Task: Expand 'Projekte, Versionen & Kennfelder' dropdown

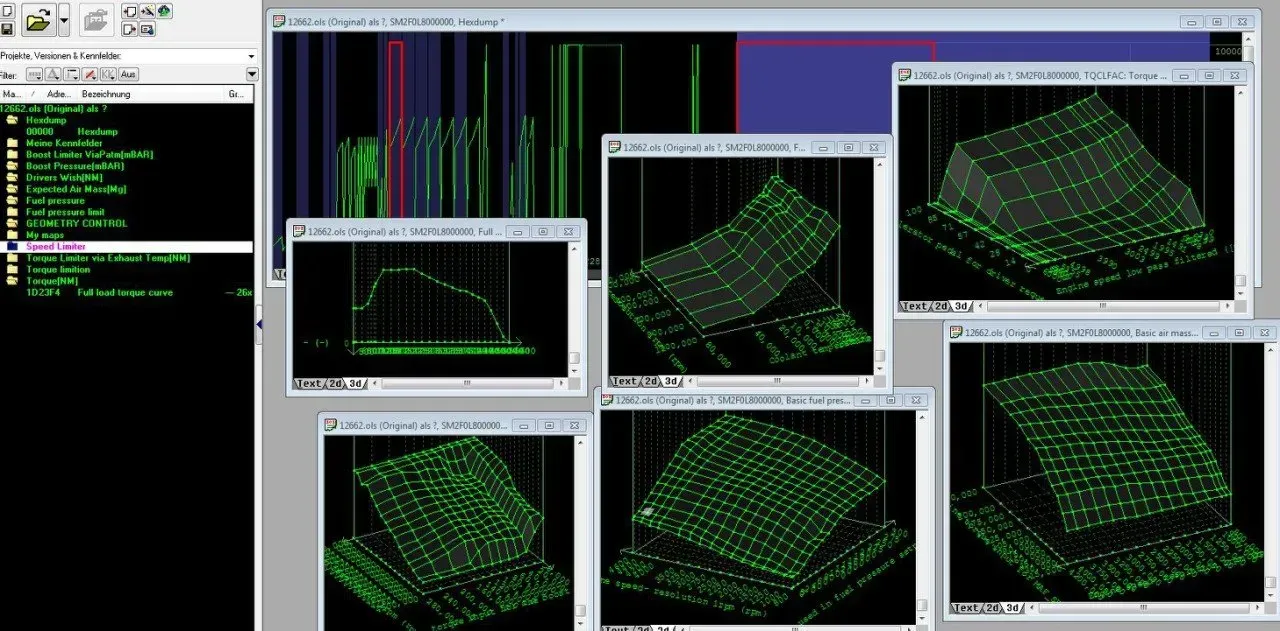Action: tap(251, 56)
